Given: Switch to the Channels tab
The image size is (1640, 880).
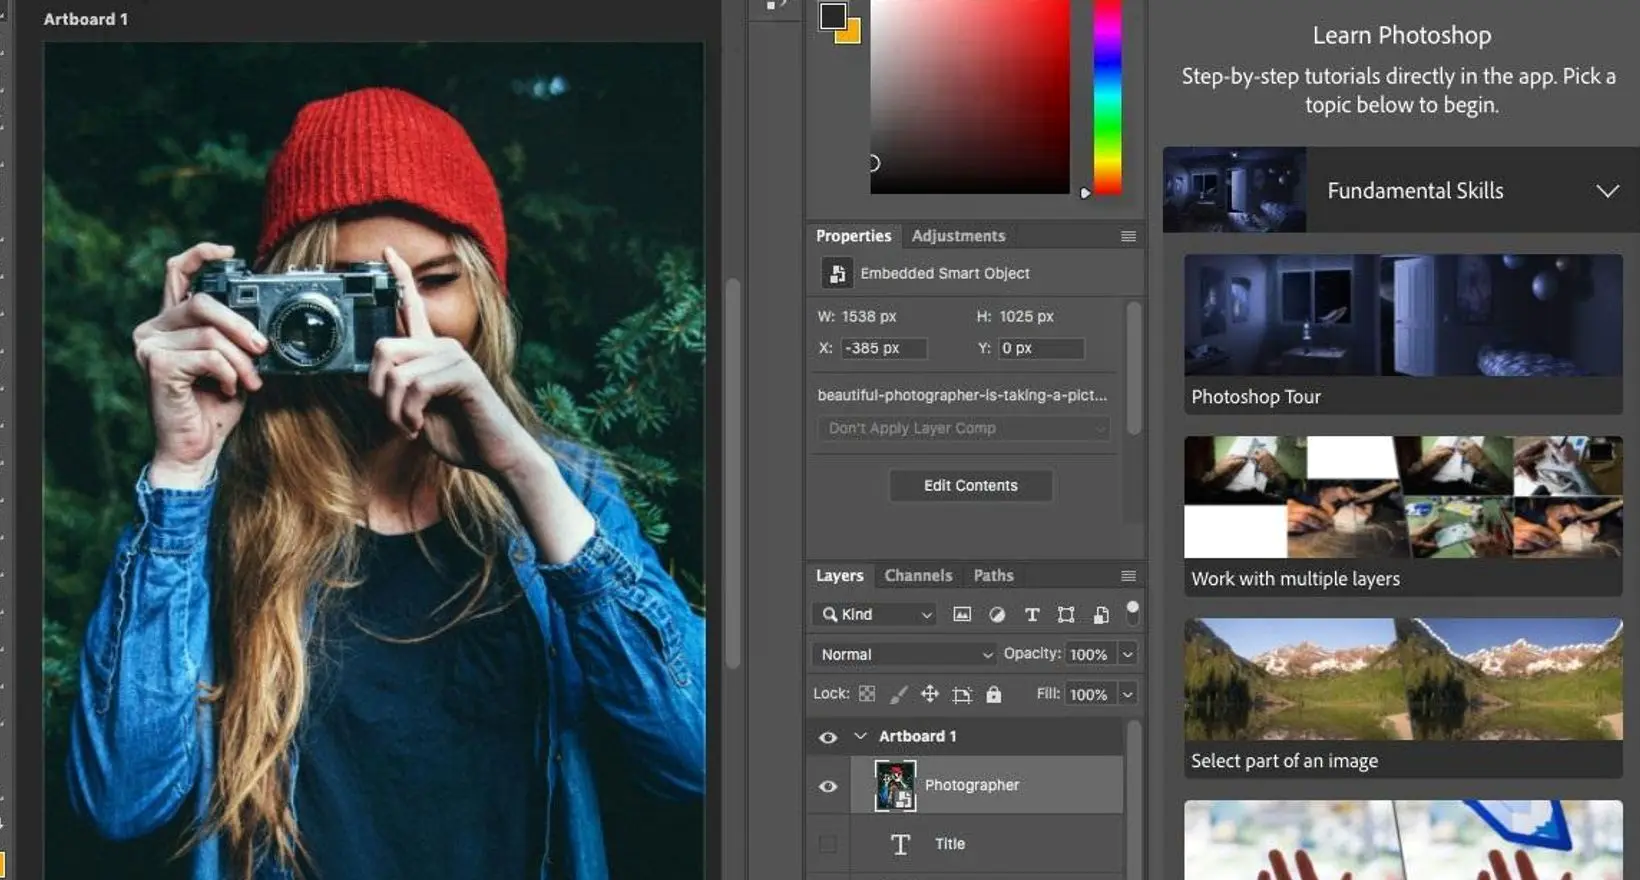Looking at the screenshot, I should [918, 576].
